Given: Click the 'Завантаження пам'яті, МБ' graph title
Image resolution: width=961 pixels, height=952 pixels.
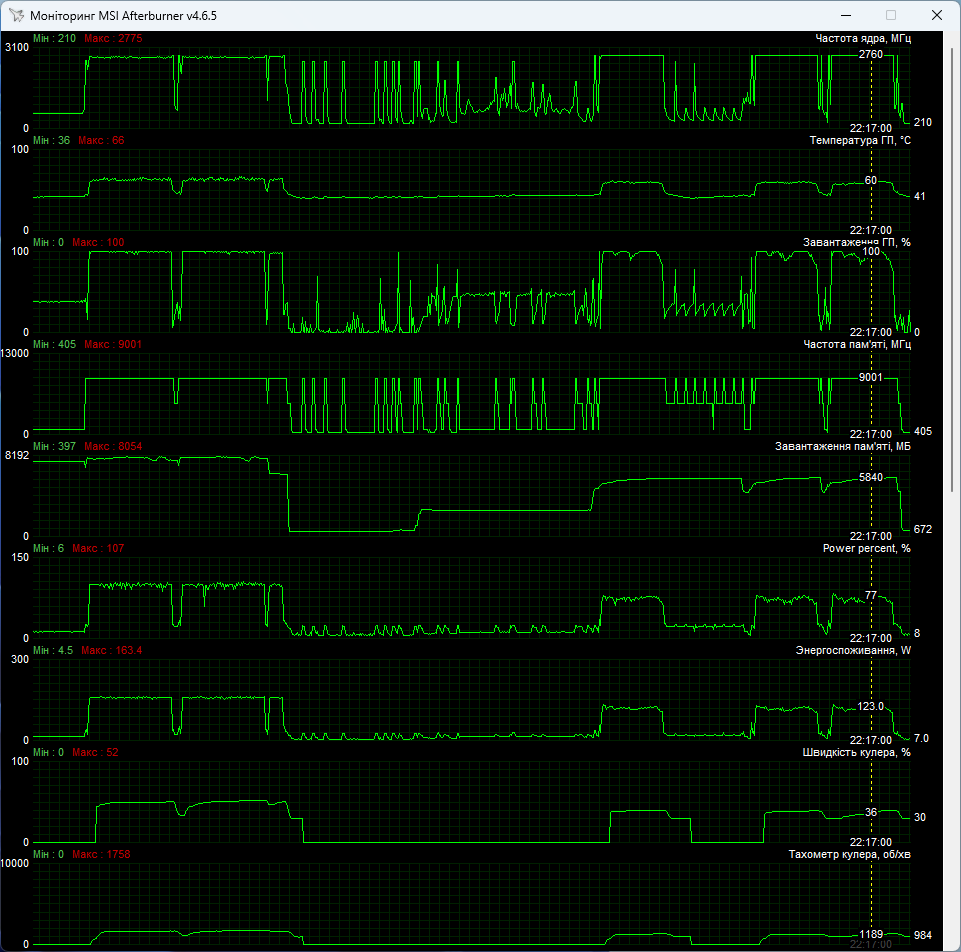Looking at the screenshot, I should pos(843,446).
